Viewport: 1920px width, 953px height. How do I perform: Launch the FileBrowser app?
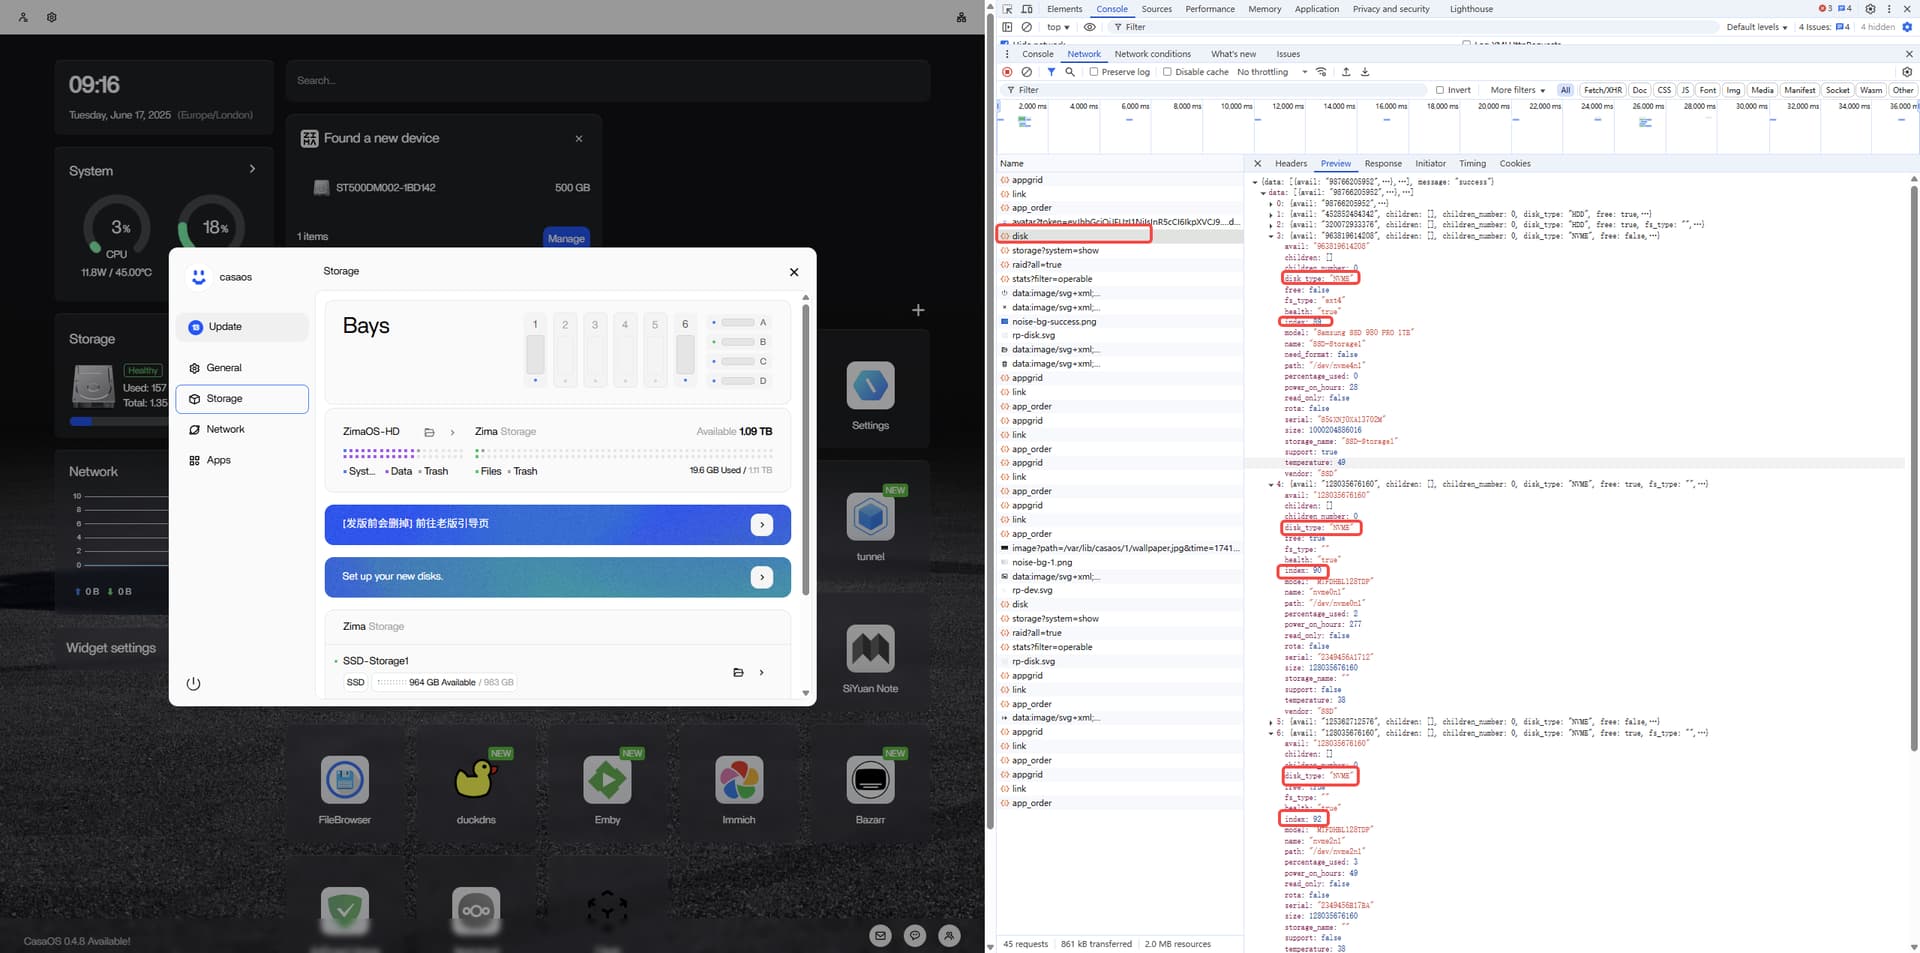(x=345, y=780)
